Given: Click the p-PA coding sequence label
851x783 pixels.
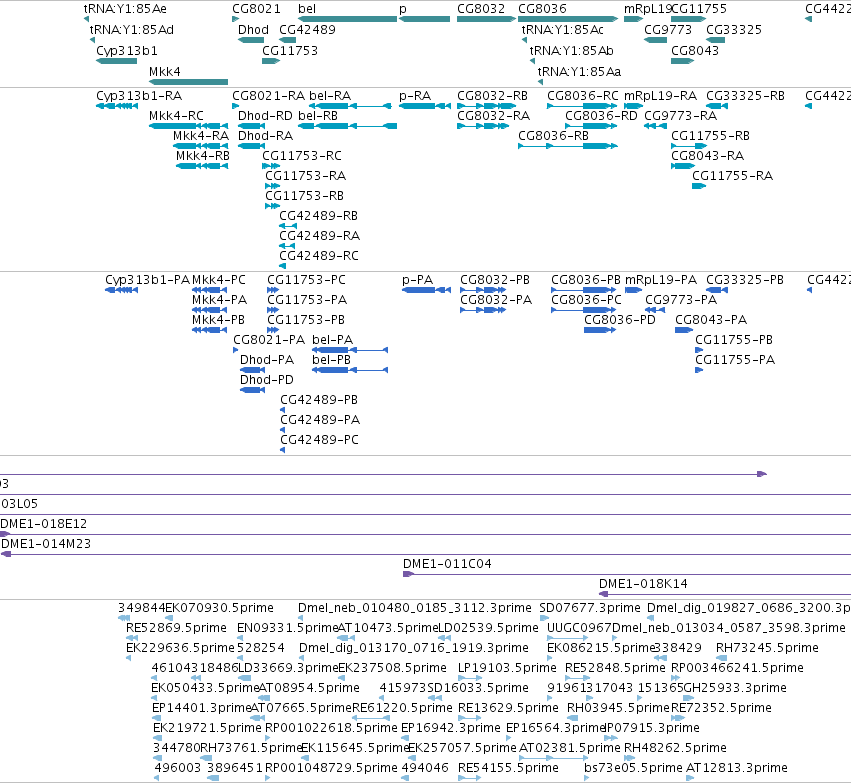Looking at the screenshot, I should pyautogui.click(x=417, y=279).
